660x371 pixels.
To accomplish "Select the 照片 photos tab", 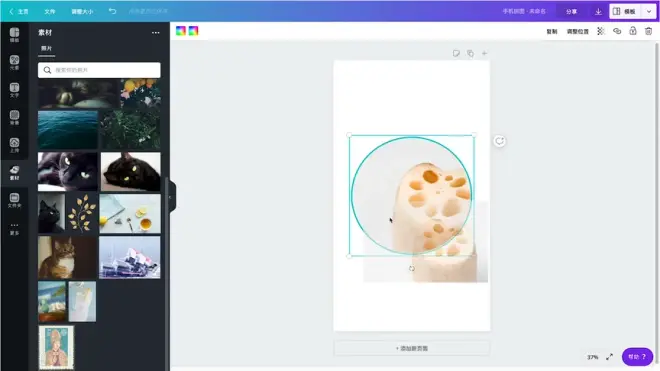I will (46, 48).
